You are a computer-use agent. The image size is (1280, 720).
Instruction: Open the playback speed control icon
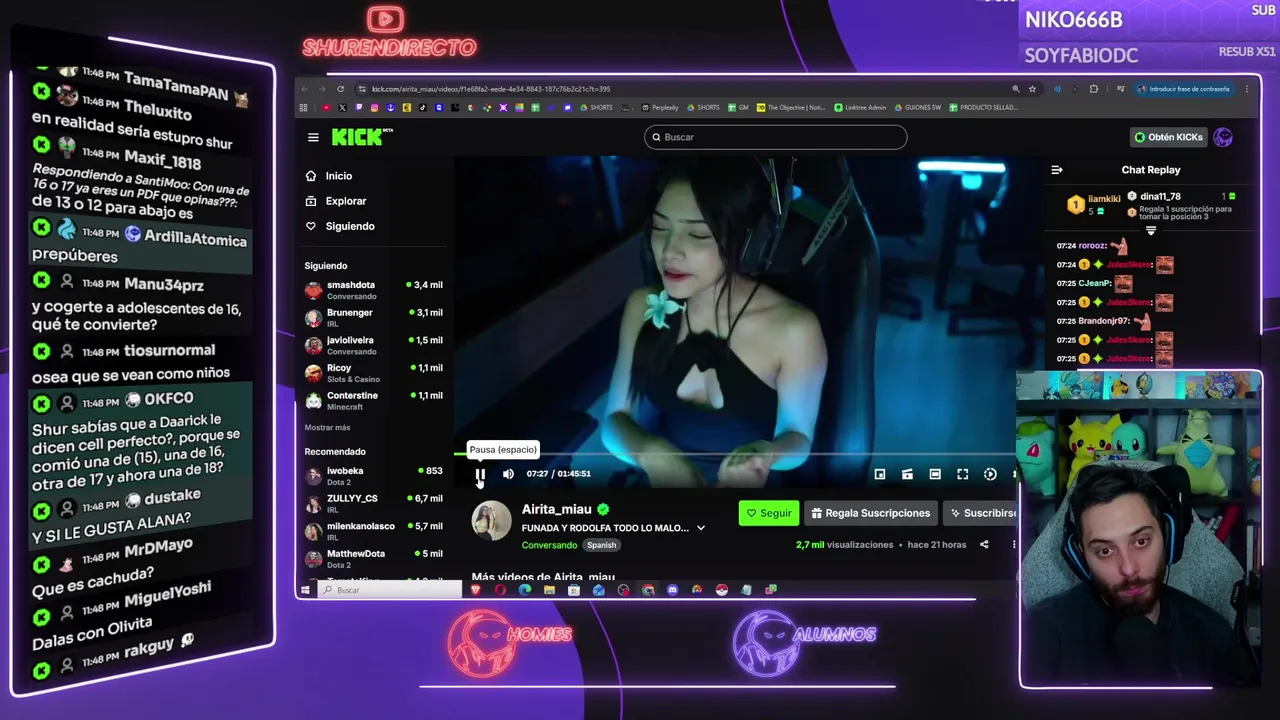(x=990, y=474)
